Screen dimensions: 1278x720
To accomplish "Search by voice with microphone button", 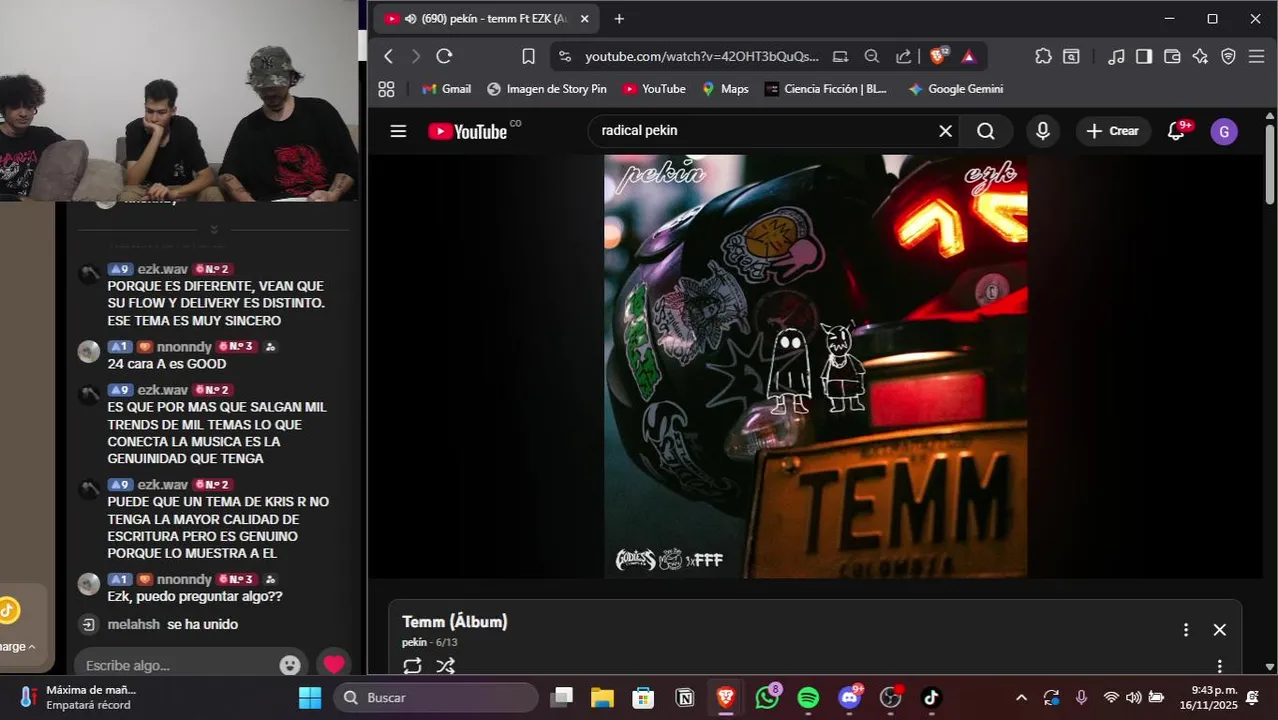I will tap(1043, 131).
